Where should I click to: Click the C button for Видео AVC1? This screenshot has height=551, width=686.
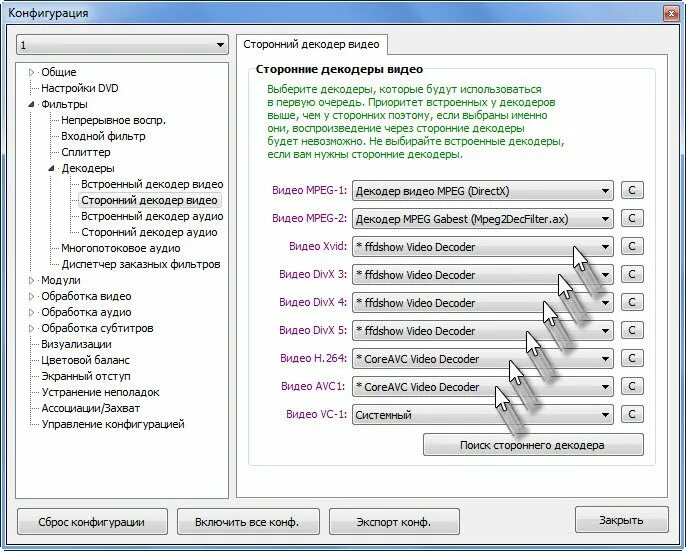click(632, 386)
